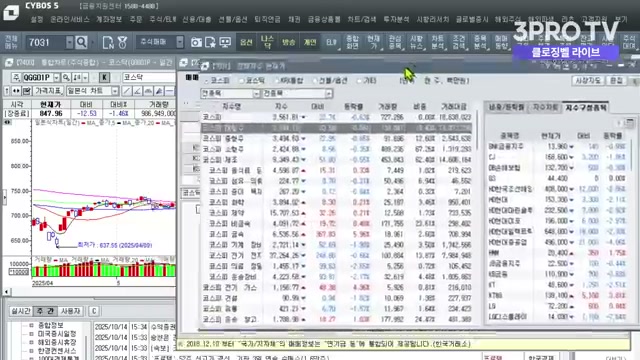This screenshot has width=640, height=360.
Task: Expand the 종합정보 tree node
Action: point(31,325)
